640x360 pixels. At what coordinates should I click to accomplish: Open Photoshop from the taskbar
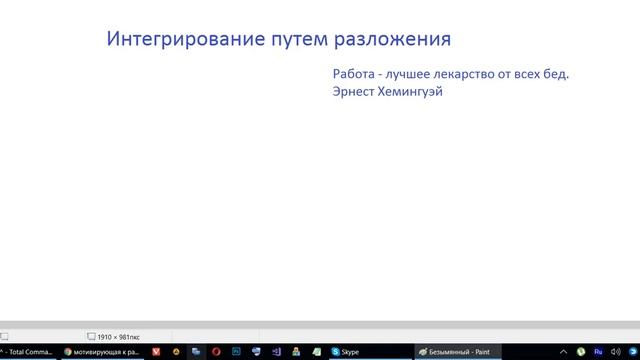[236, 352]
